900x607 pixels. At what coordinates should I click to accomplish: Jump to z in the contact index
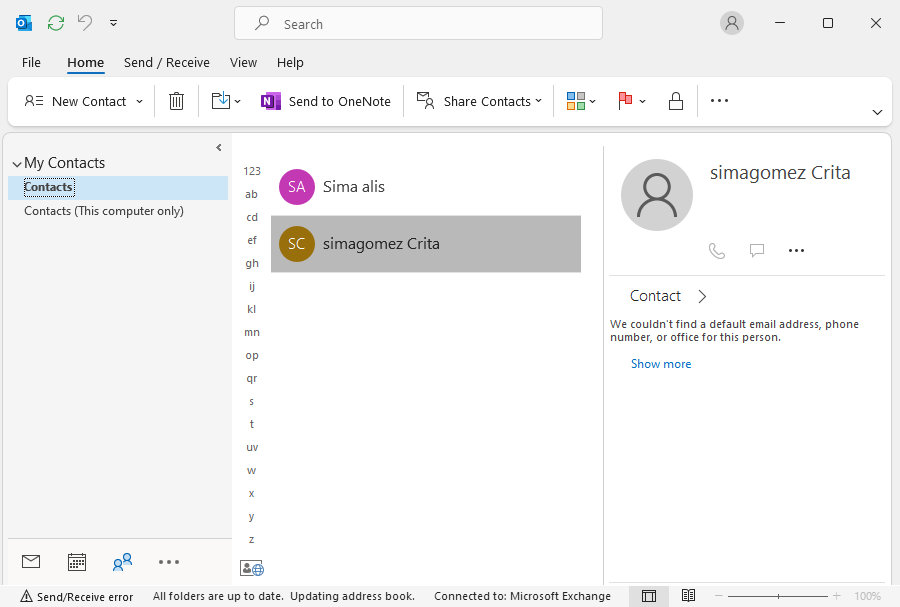pyautogui.click(x=251, y=539)
